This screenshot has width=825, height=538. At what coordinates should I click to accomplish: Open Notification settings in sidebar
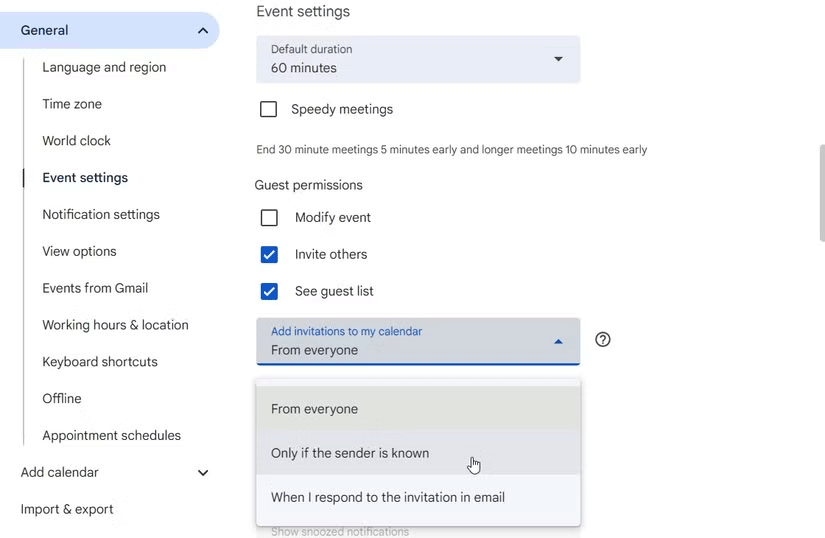tap(101, 215)
